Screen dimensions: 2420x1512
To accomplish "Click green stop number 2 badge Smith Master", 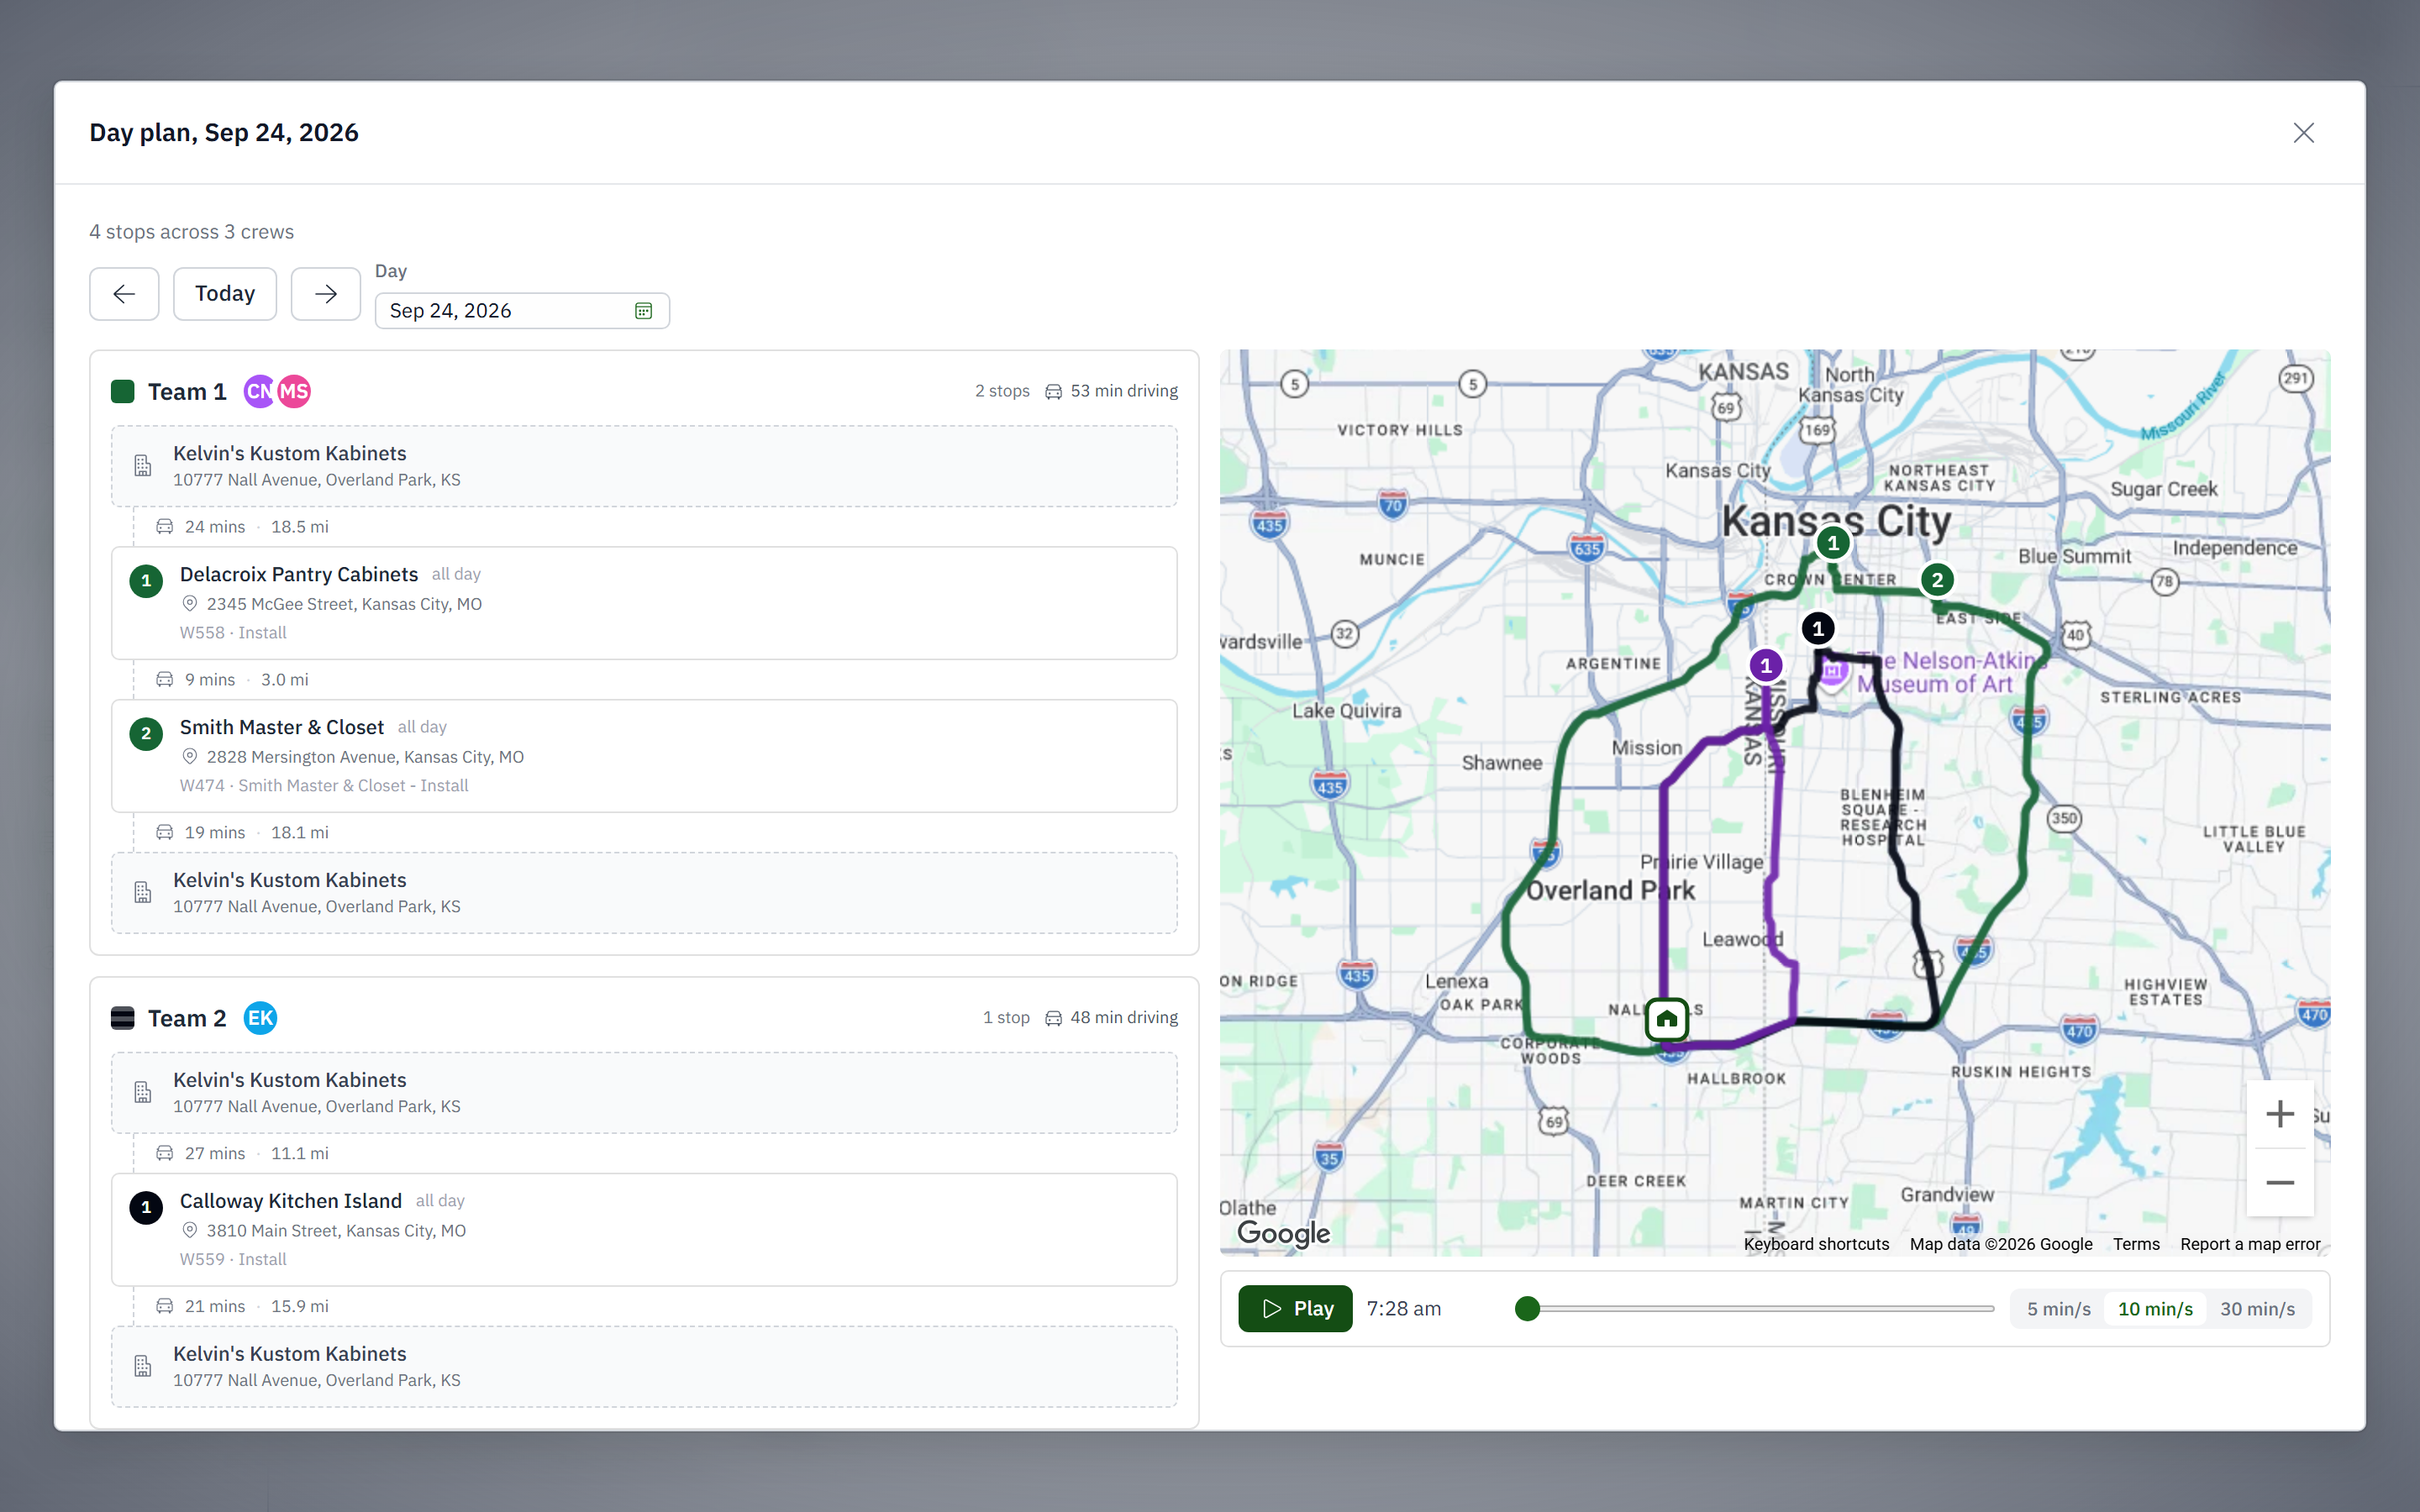I will click(x=146, y=733).
